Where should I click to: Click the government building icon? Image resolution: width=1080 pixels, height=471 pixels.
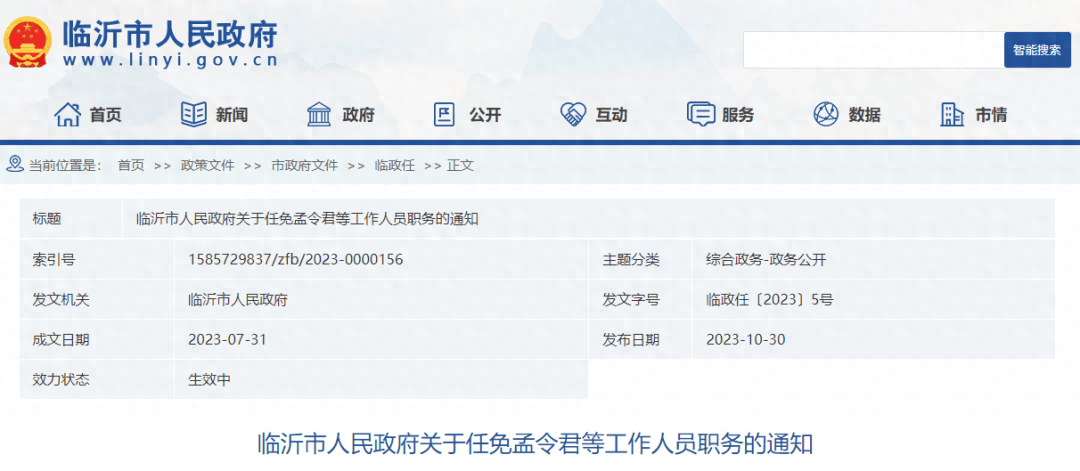(x=319, y=114)
